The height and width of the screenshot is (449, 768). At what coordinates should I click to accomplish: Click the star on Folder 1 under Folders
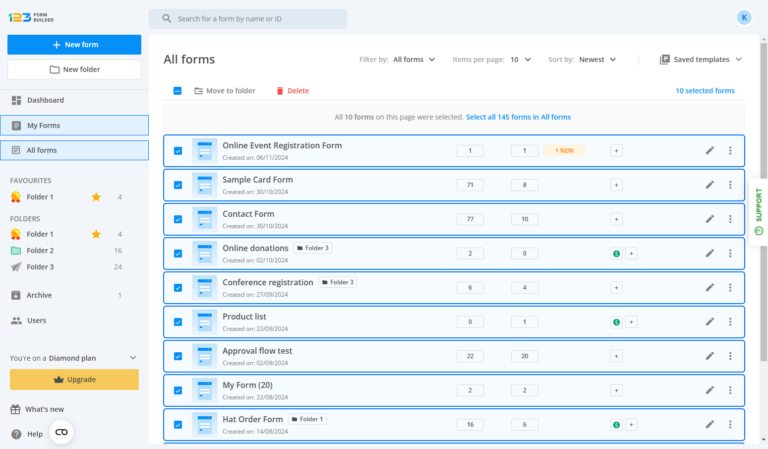[96, 234]
